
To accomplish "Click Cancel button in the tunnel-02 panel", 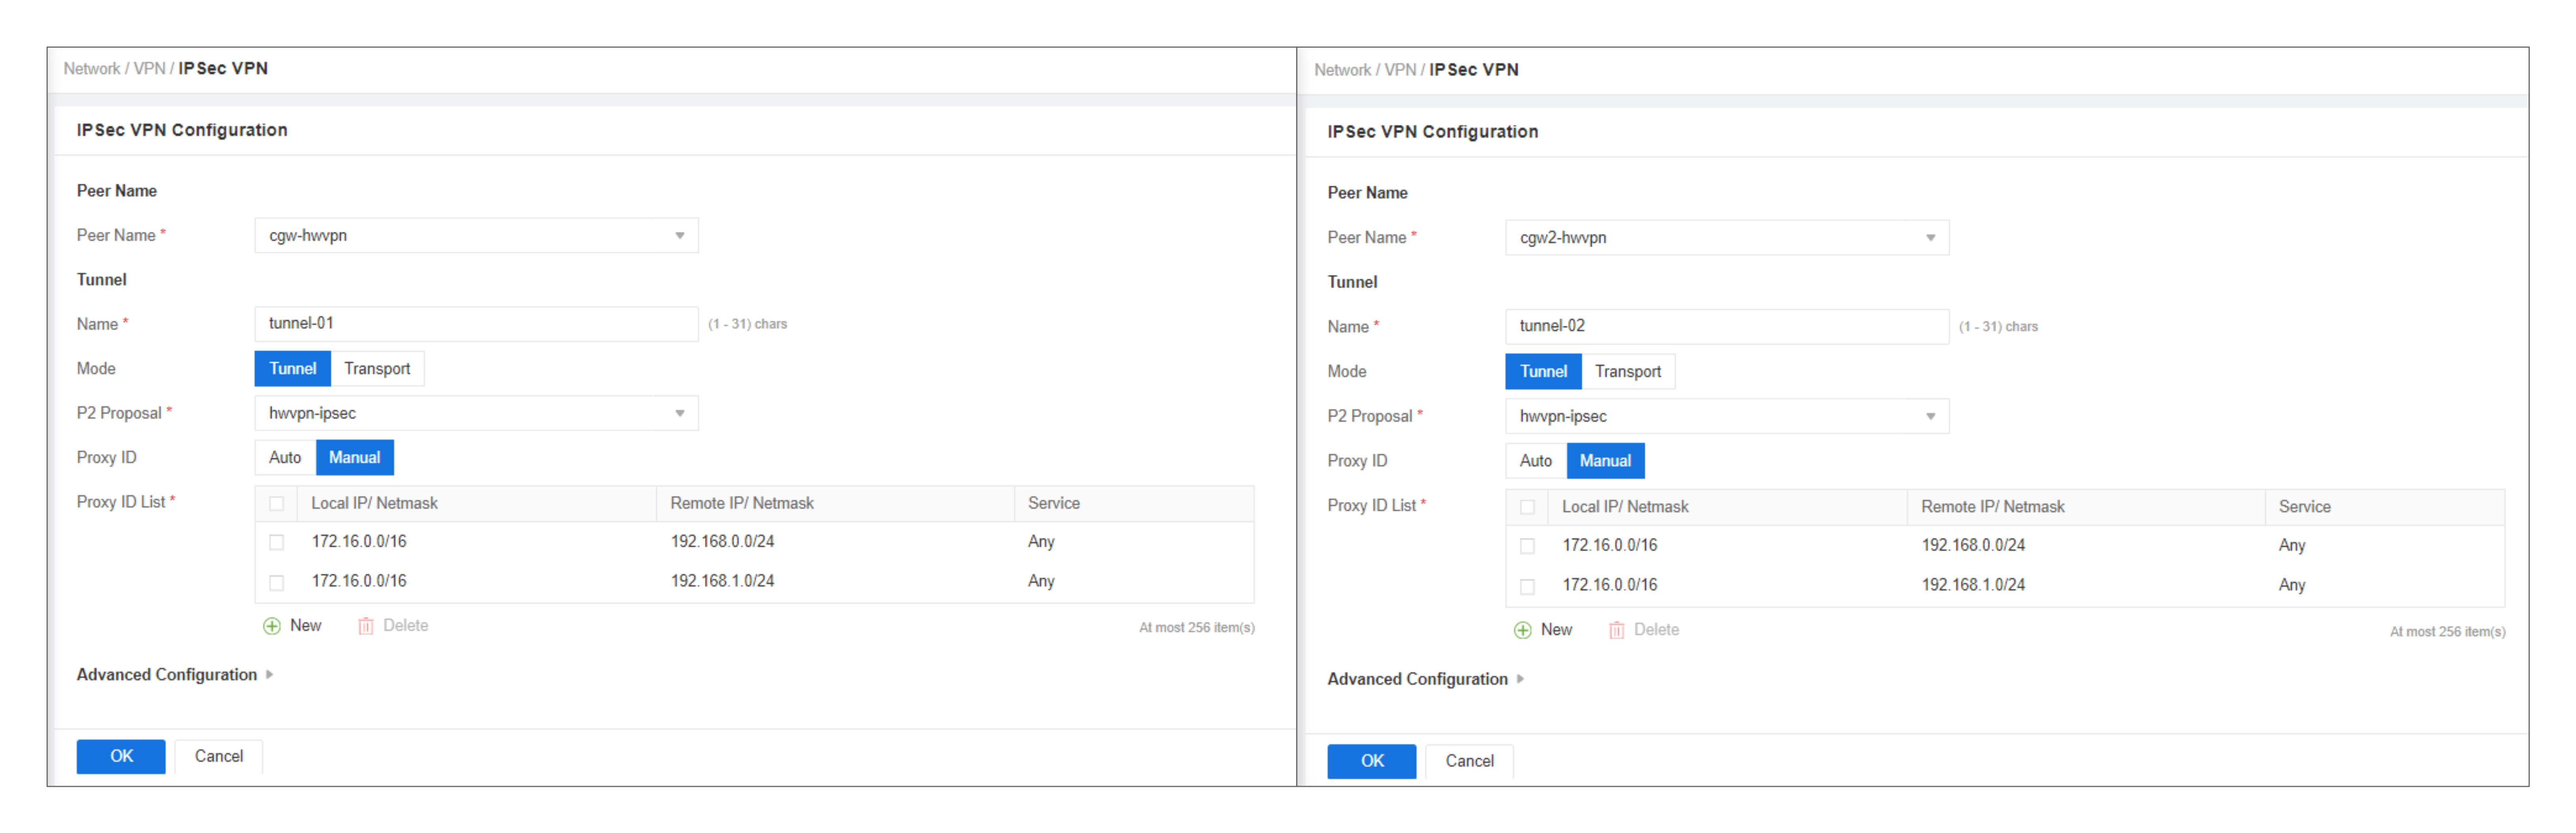I will [x=1469, y=761].
